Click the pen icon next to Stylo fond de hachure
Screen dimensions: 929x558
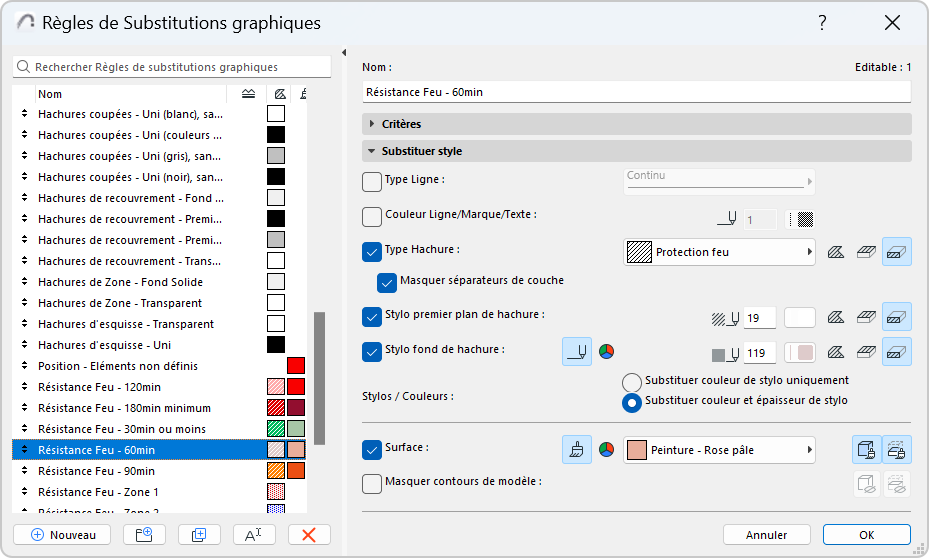tap(576, 352)
